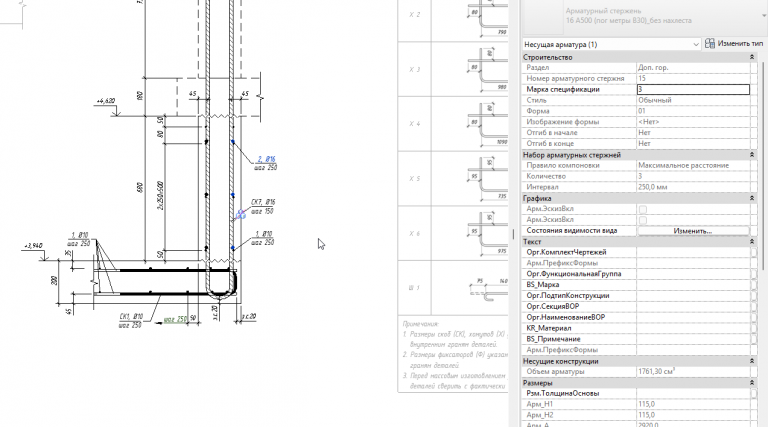768x427 pixels.
Task: Click Изменить... for Состояния видимости вида
Action: (693, 231)
